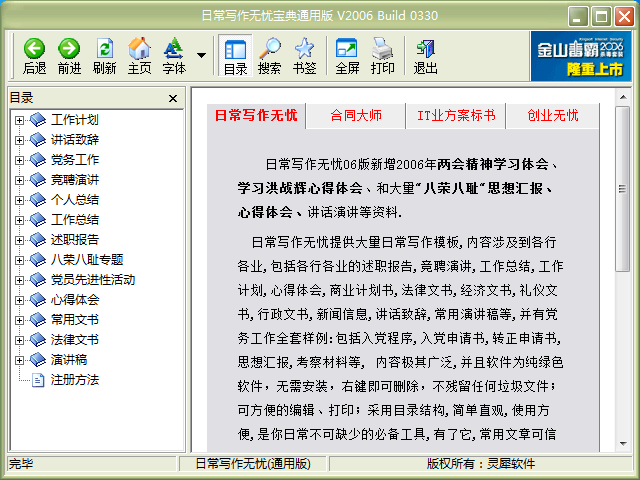Expand the 讲话致辞 tree node

[19, 140]
